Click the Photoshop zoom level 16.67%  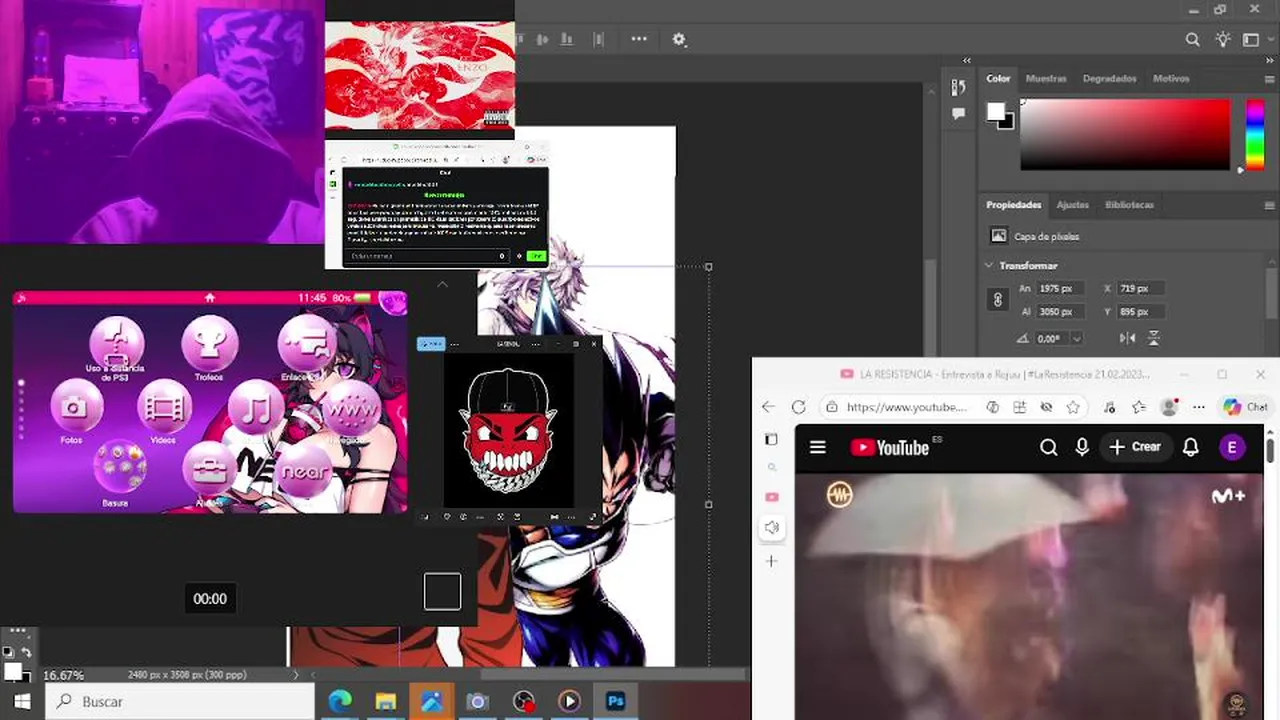click(63, 675)
